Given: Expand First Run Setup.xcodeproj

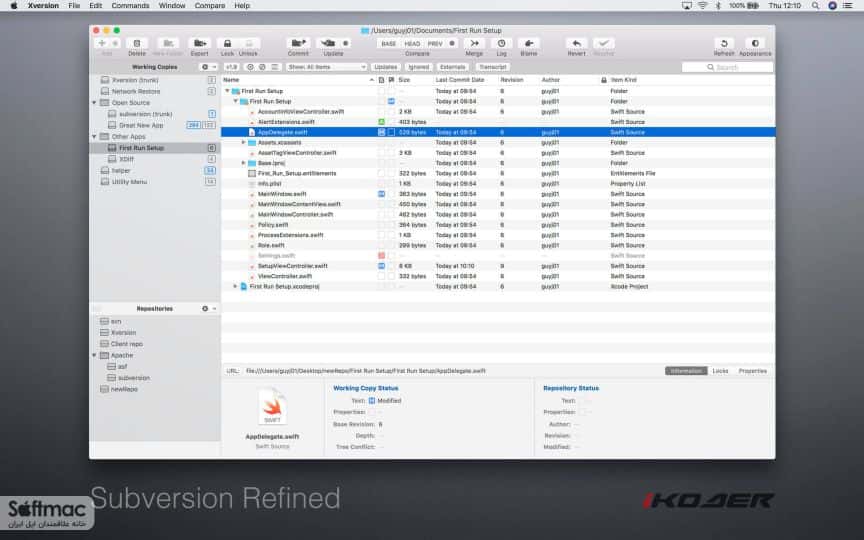Looking at the screenshot, I should click(235, 287).
